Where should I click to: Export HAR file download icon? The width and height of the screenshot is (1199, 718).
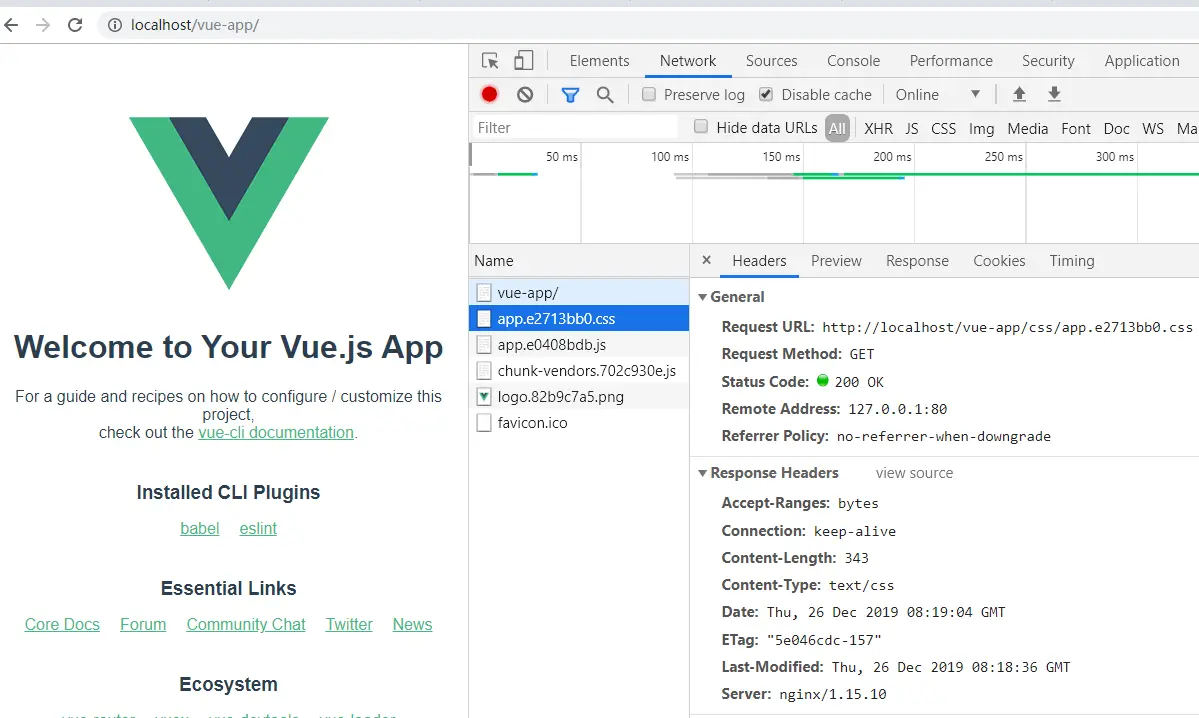(1054, 94)
